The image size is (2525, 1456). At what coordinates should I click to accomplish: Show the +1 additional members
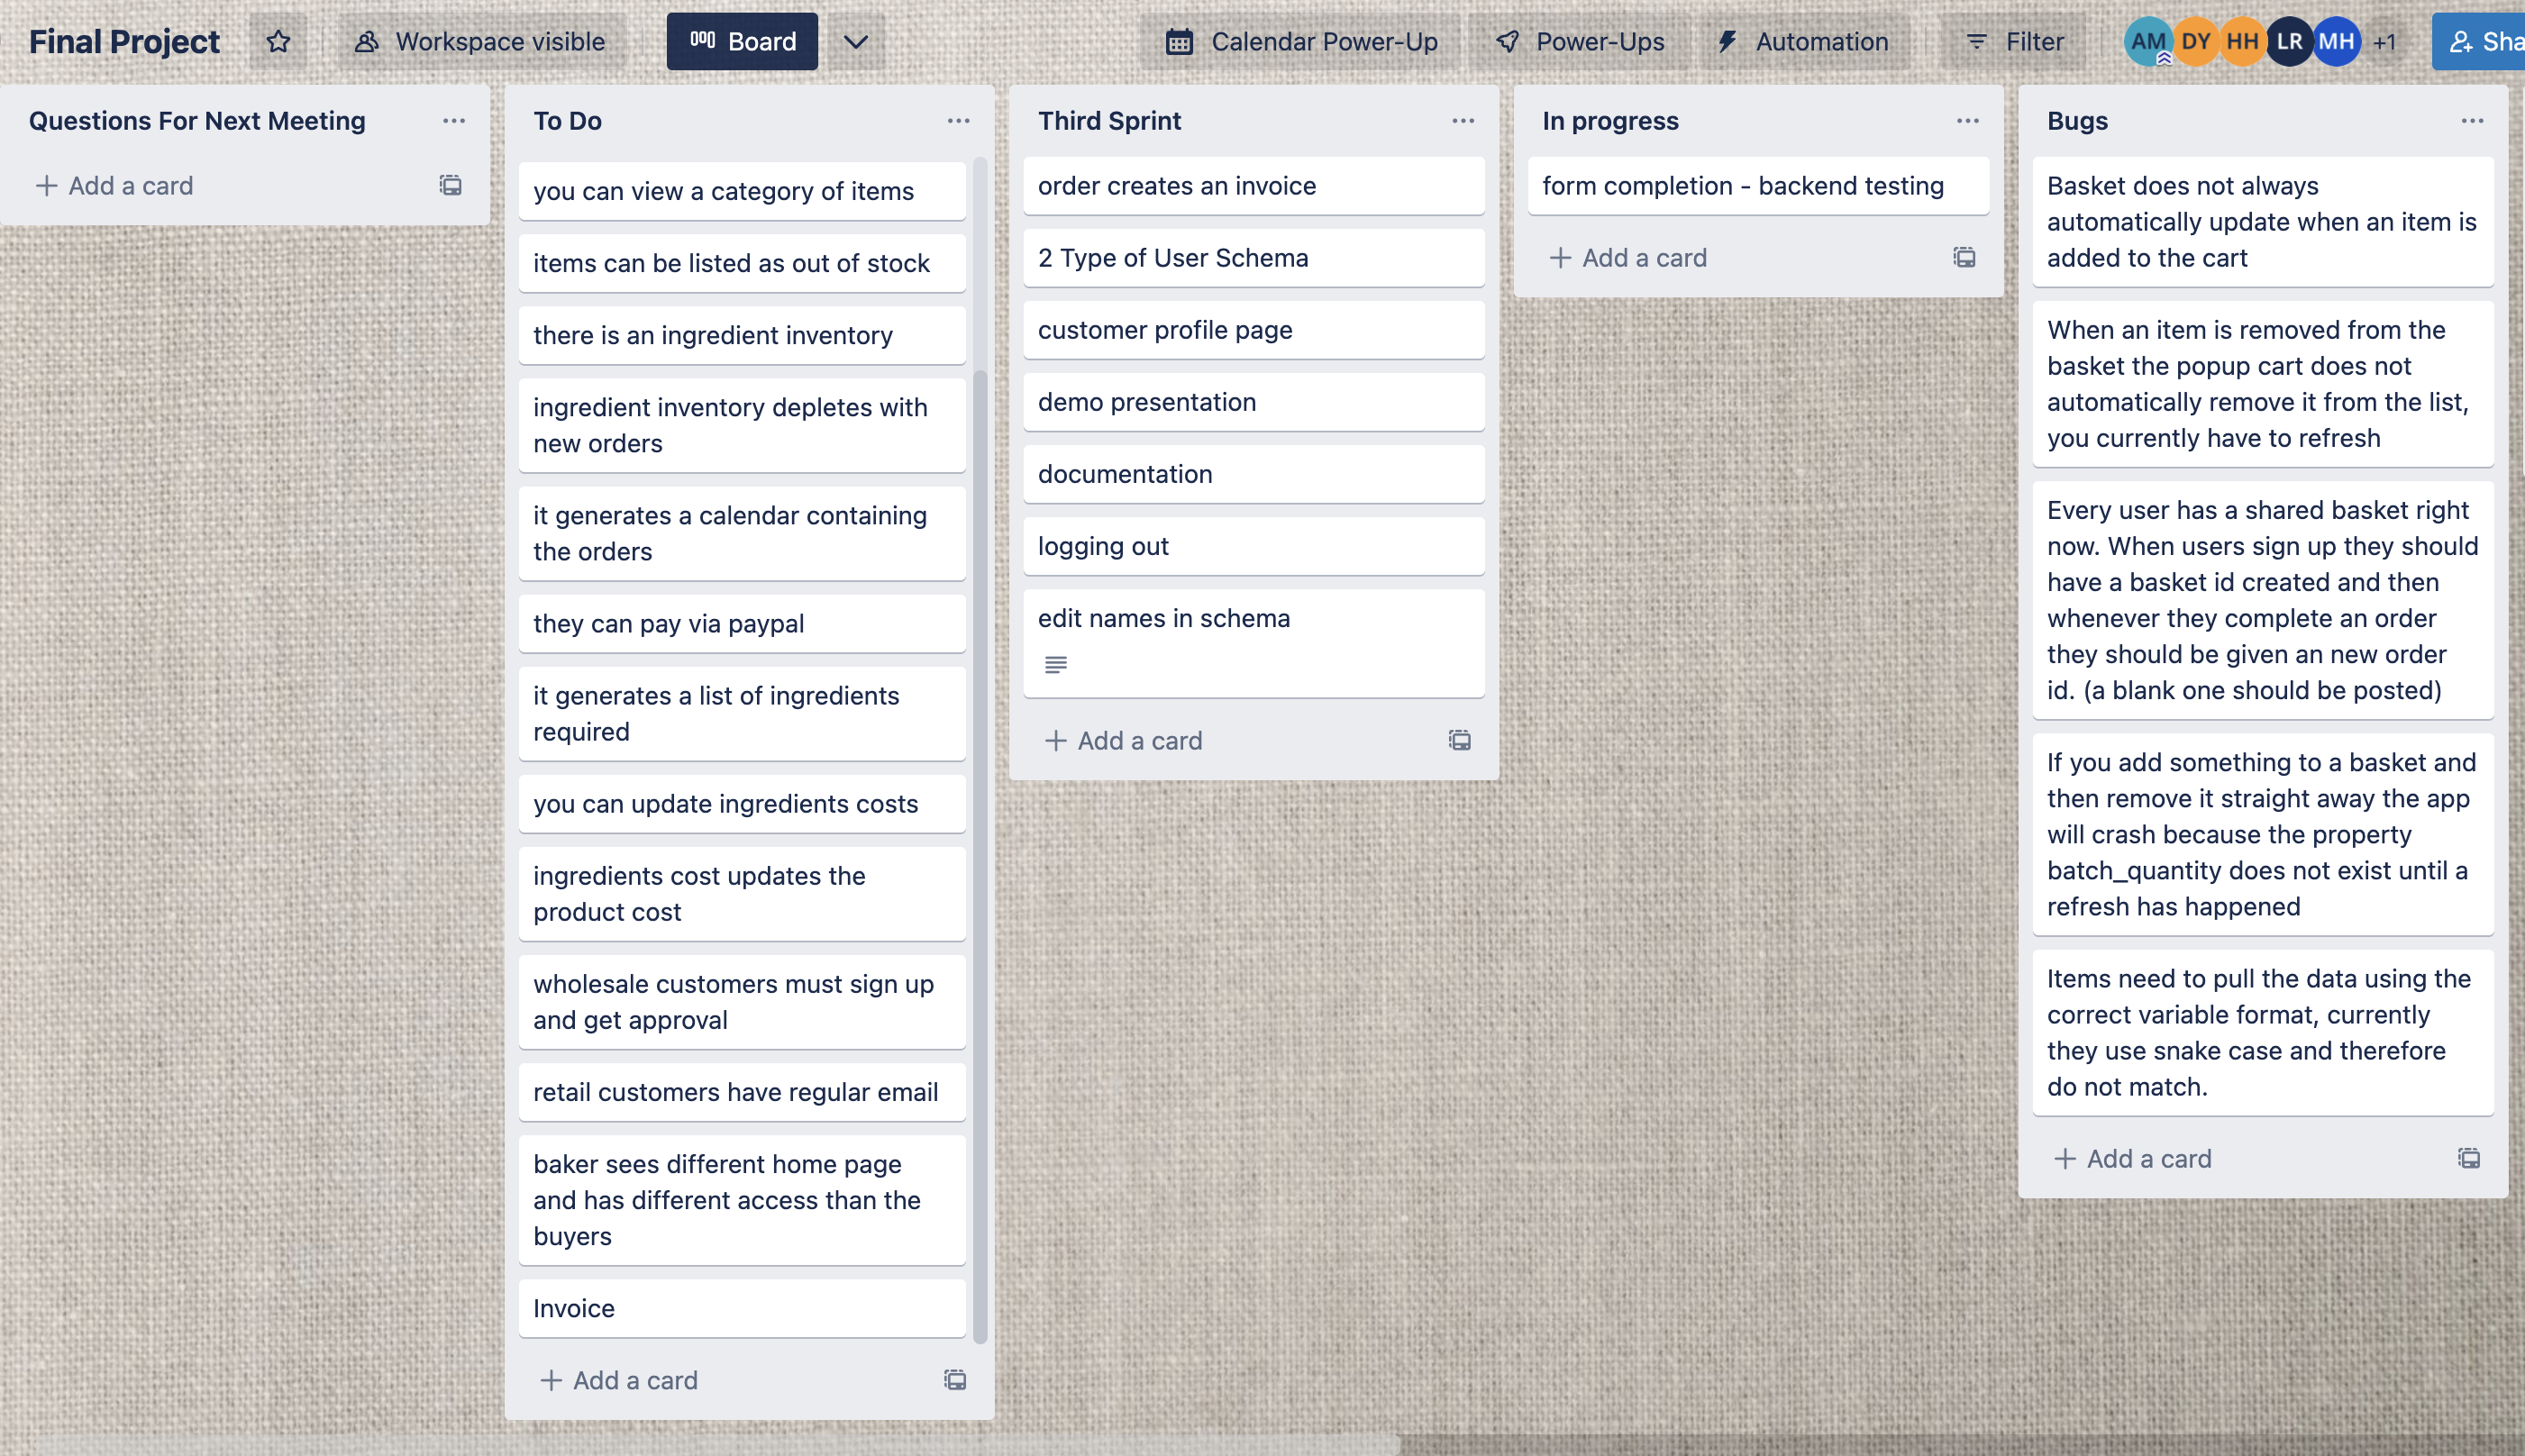(2385, 42)
